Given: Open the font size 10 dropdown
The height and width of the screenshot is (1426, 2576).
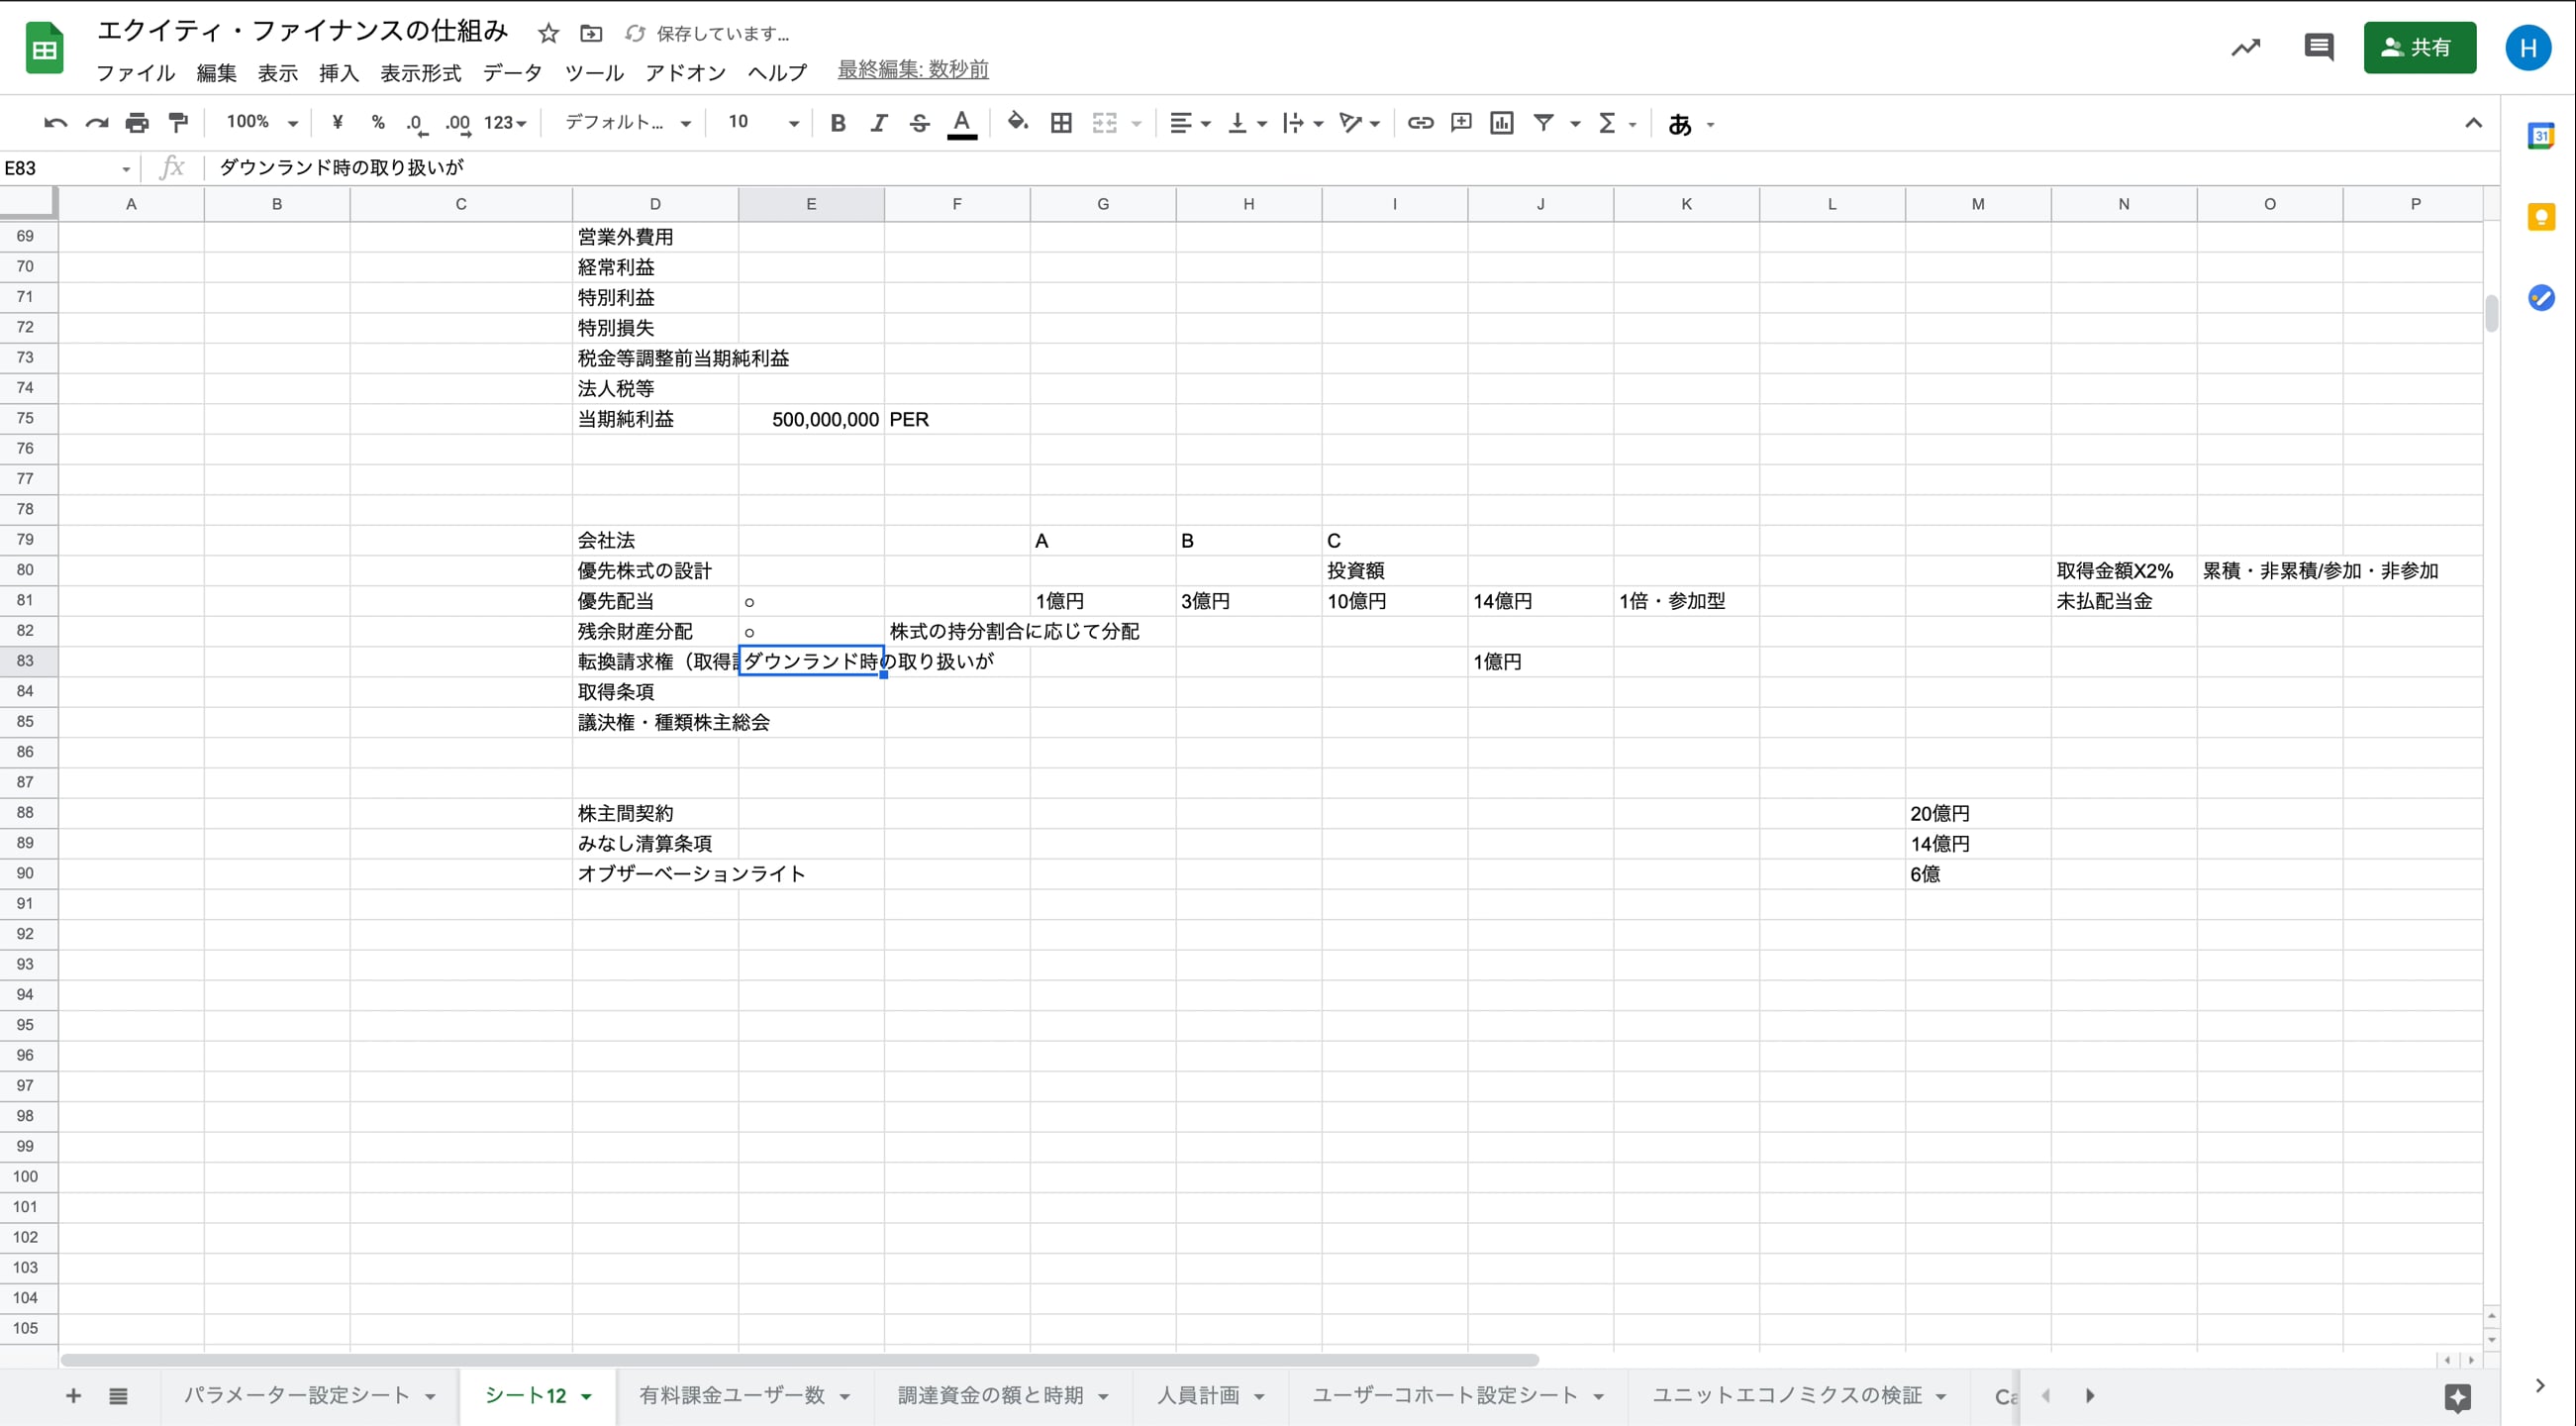Looking at the screenshot, I should click(763, 123).
